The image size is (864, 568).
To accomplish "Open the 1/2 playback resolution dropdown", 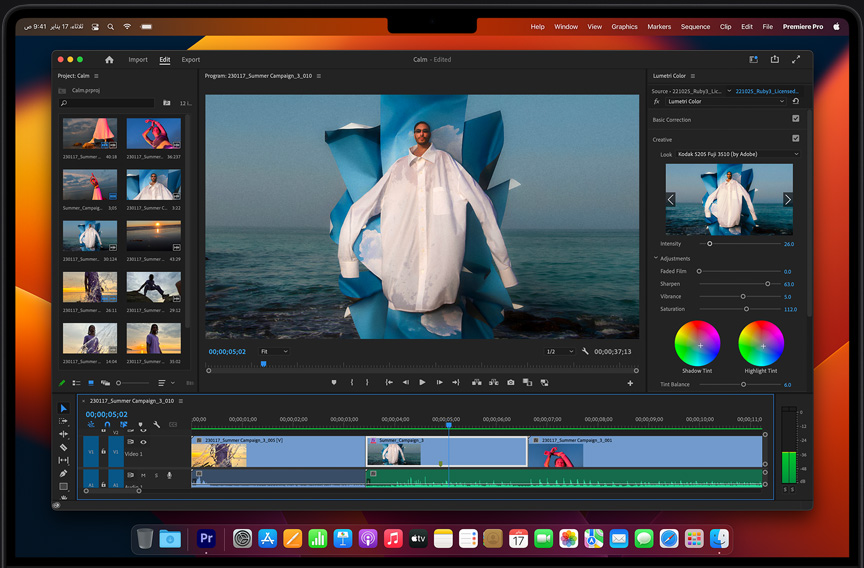I will coord(560,352).
